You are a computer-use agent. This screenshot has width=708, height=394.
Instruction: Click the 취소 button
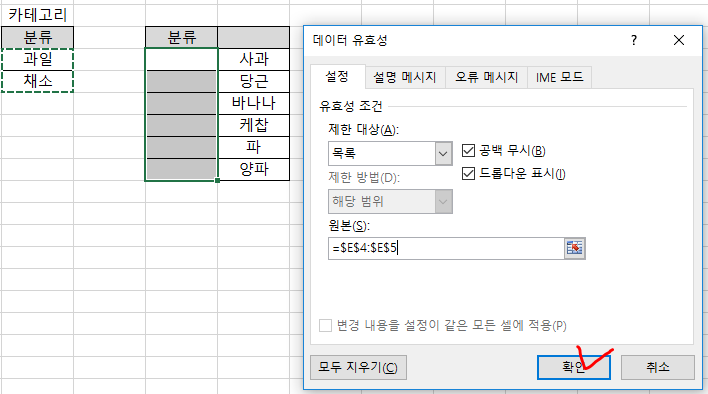coord(657,367)
